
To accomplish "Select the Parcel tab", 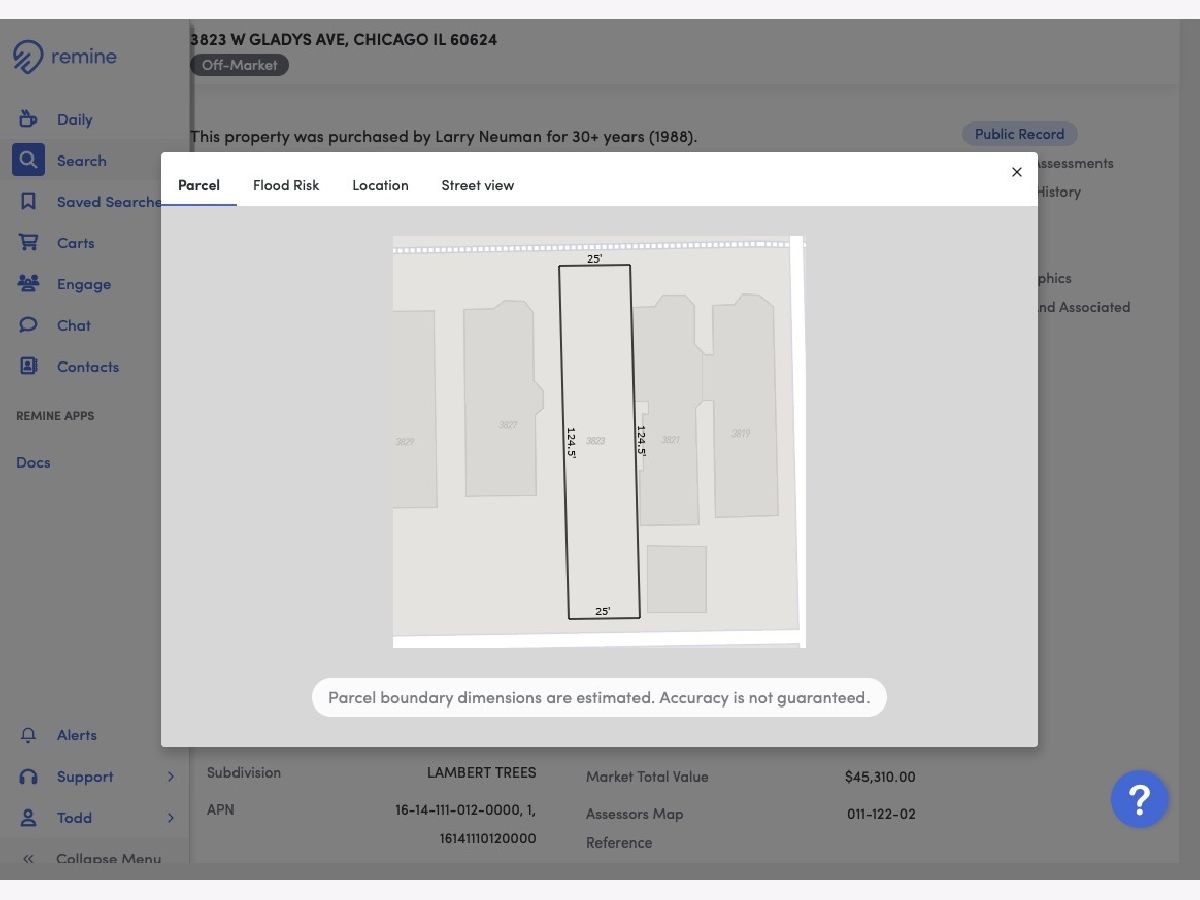I will (x=199, y=185).
